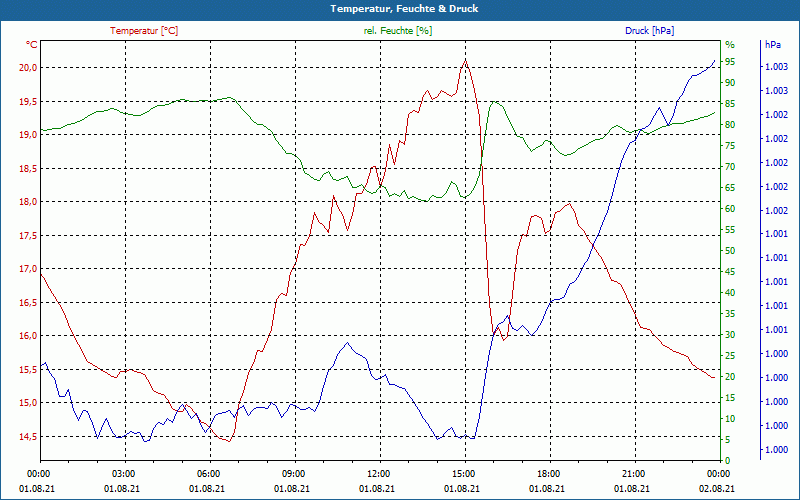This screenshot has height=500, width=800.
Task: Click the 25 humidity axis value
Action: tap(730, 356)
